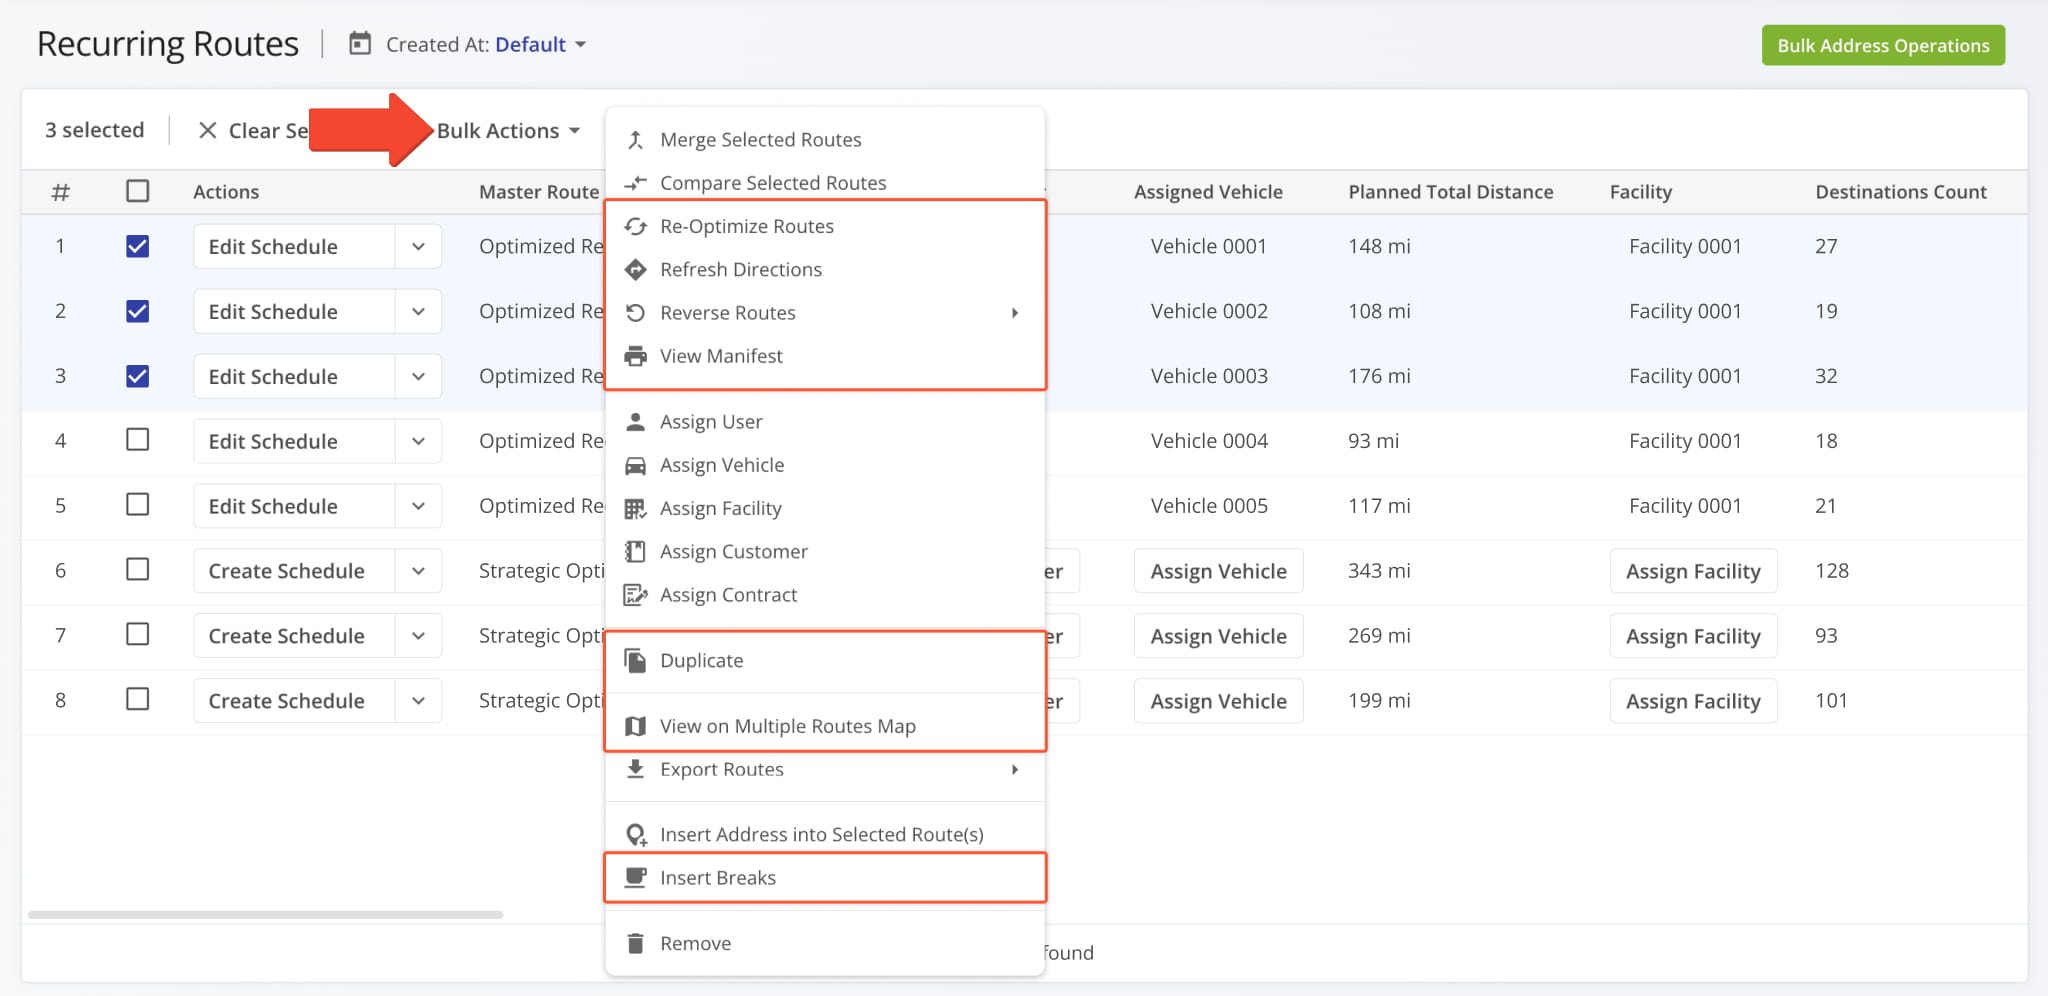Click the Bulk Address Operations button
Viewport: 2048px width, 996px height.
(x=1883, y=45)
